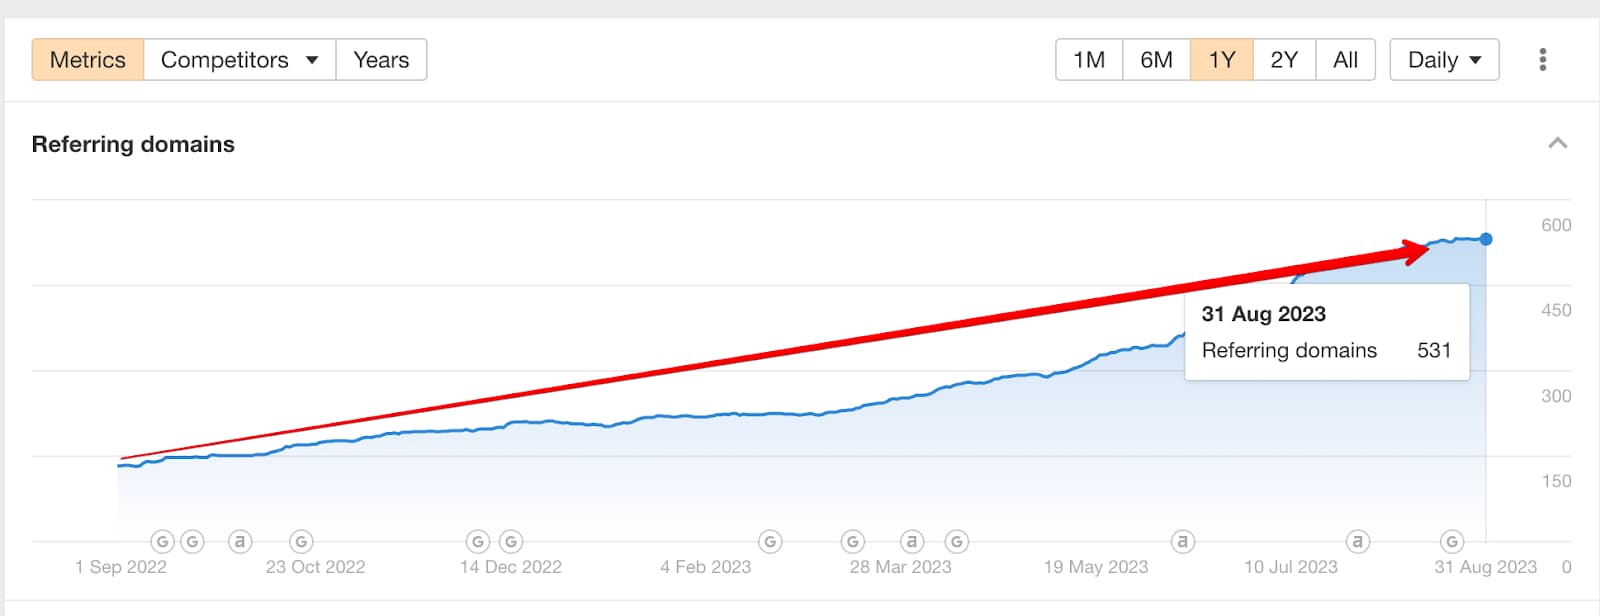Click the 'a' marker right of 10 Jul 2023
Viewport: 1600px width, 616px height.
pyautogui.click(x=1357, y=542)
